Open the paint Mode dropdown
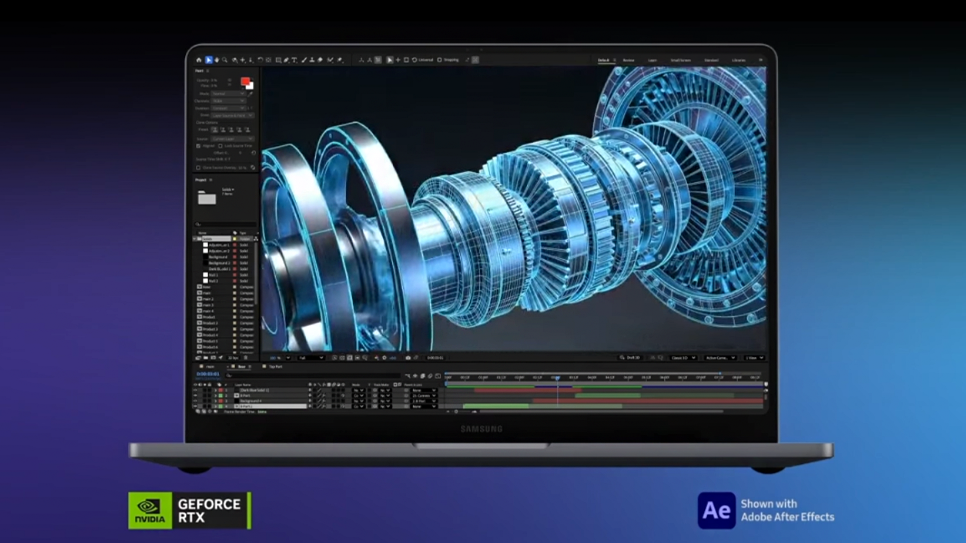 [x=229, y=94]
